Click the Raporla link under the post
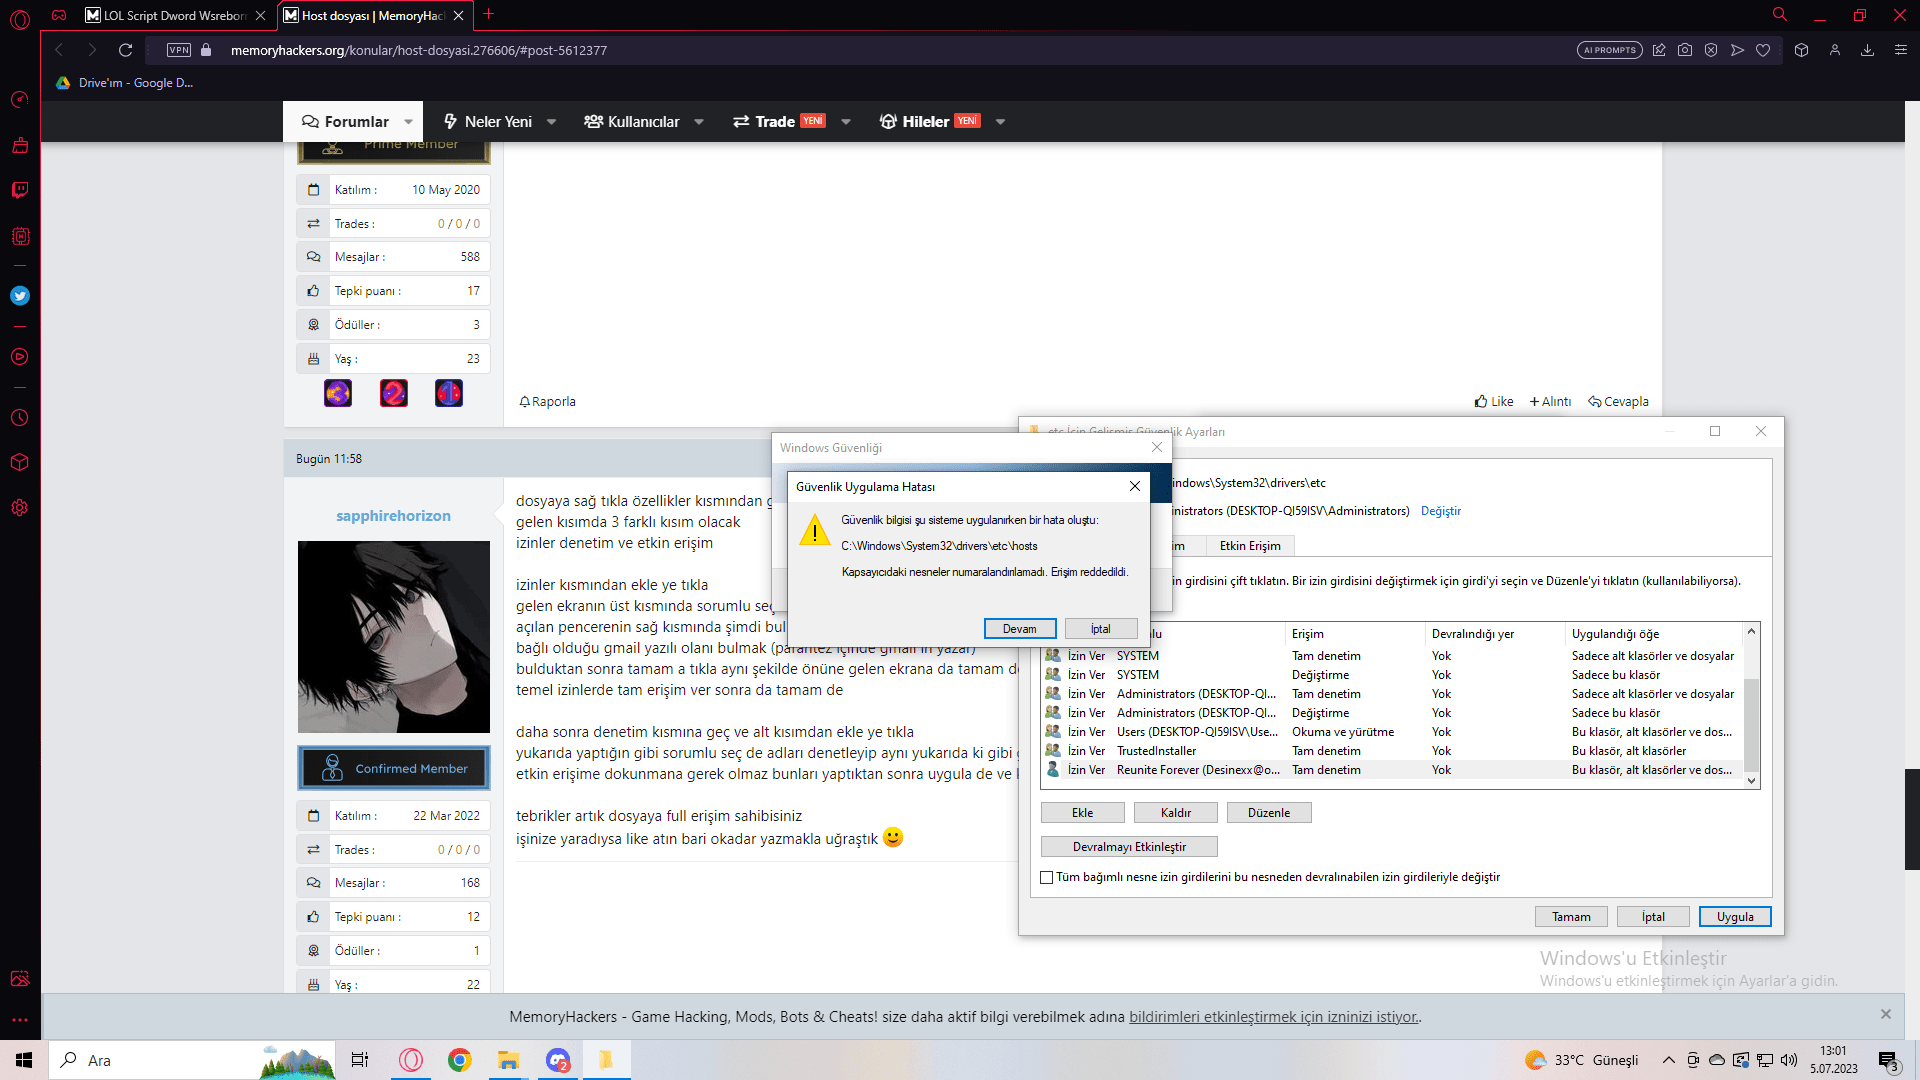1920x1080 pixels. click(x=547, y=402)
